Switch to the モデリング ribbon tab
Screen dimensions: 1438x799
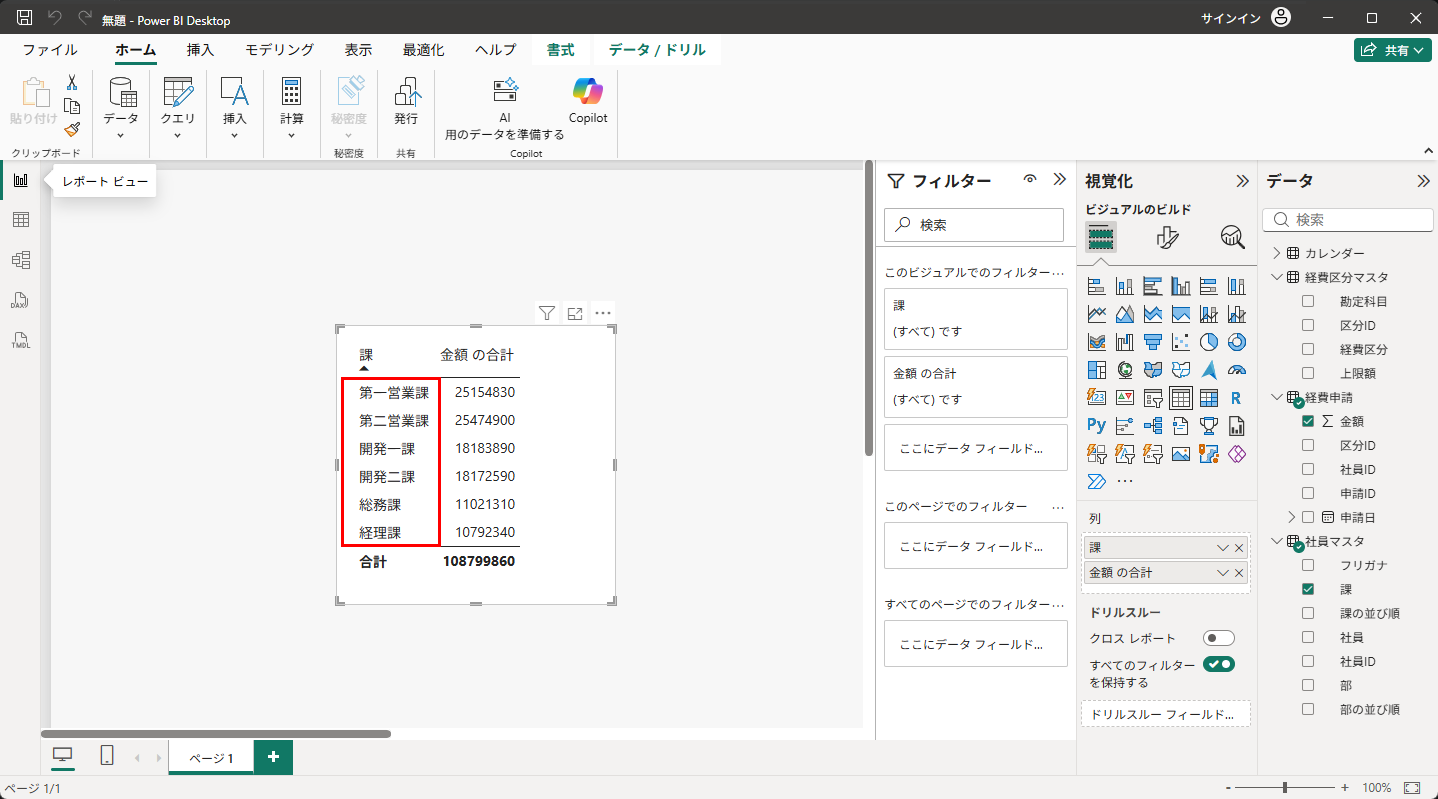pos(280,50)
